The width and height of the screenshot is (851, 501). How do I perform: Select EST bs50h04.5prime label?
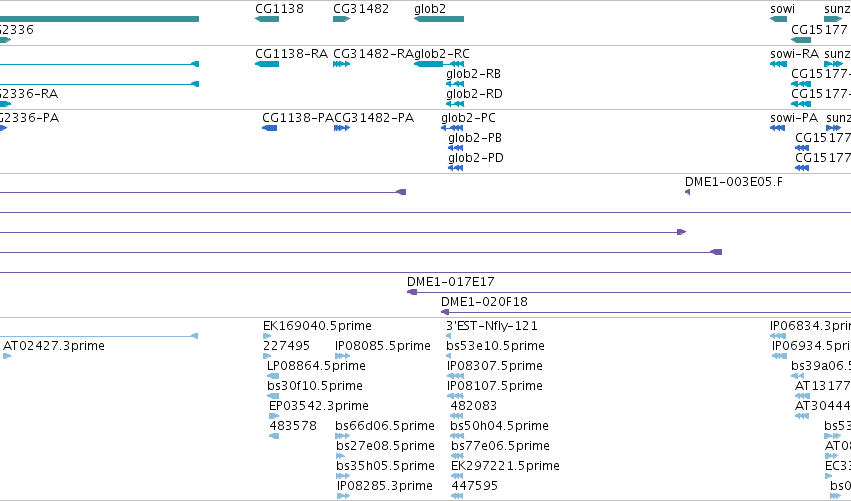[499, 426]
